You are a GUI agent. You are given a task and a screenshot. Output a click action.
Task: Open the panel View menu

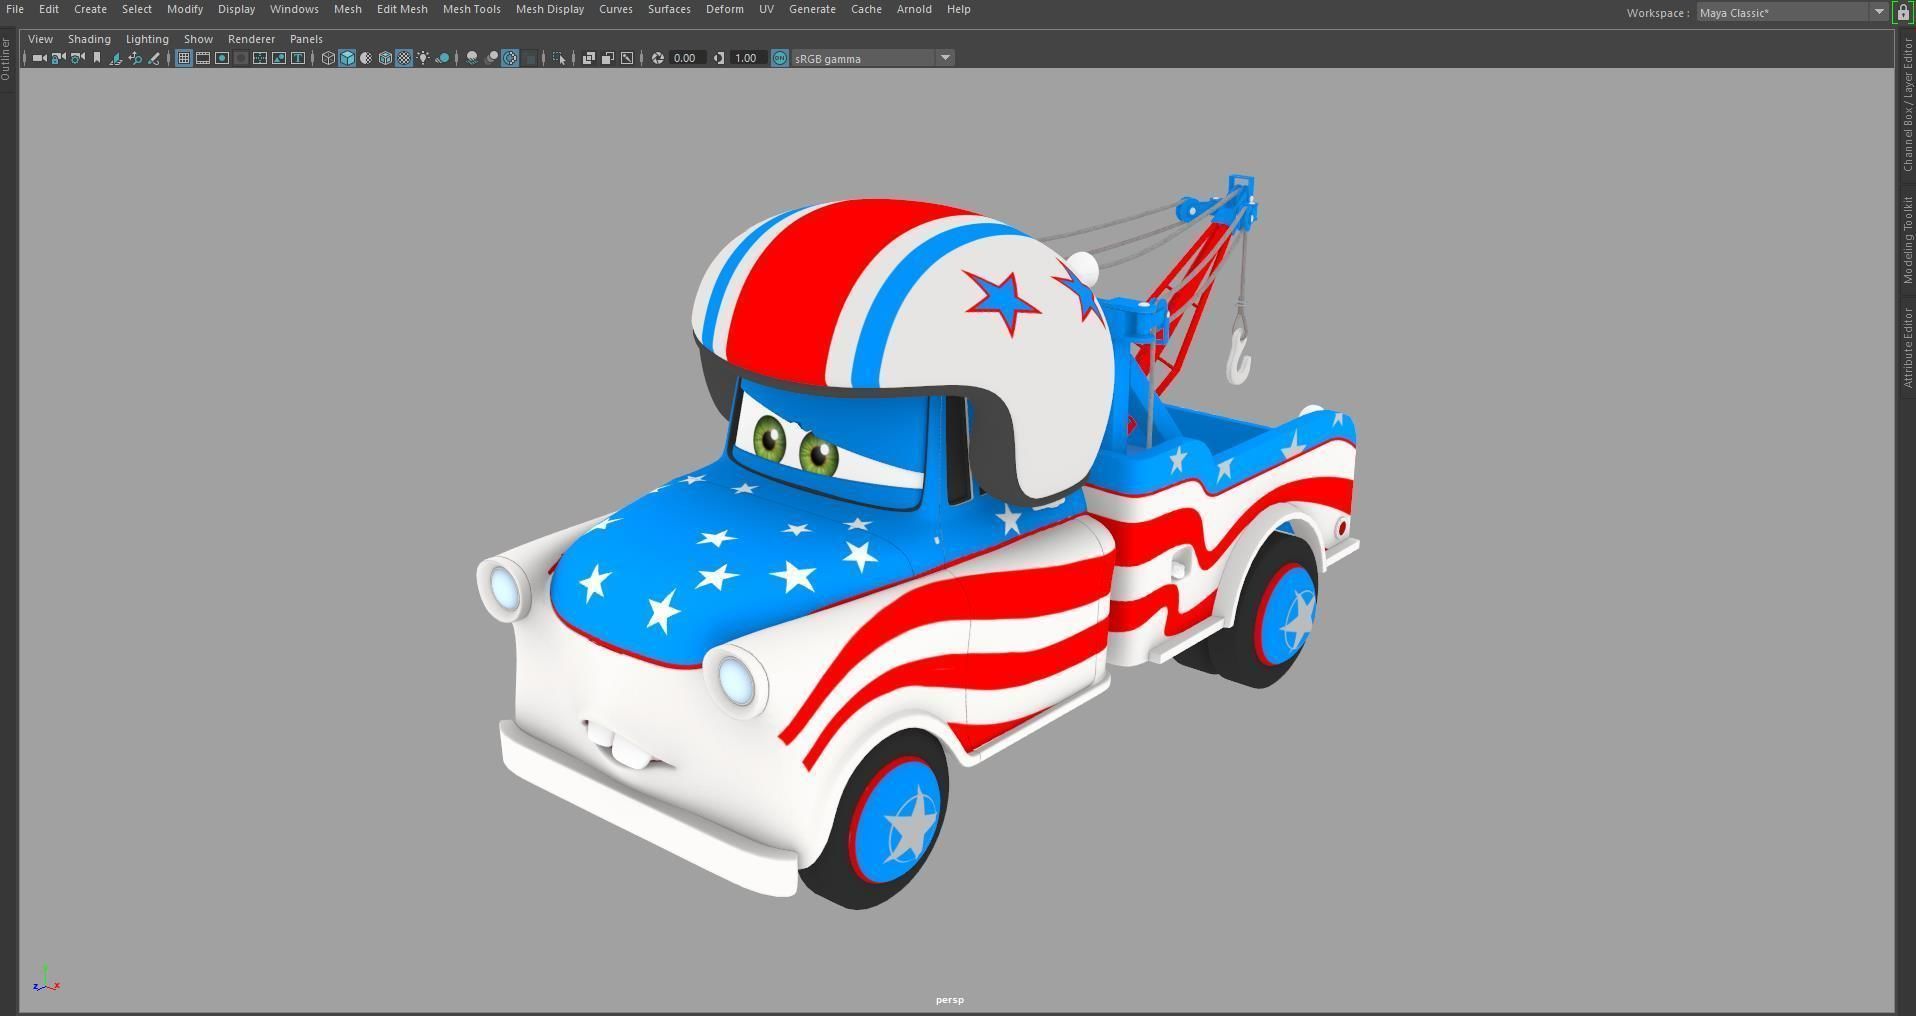click(40, 39)
